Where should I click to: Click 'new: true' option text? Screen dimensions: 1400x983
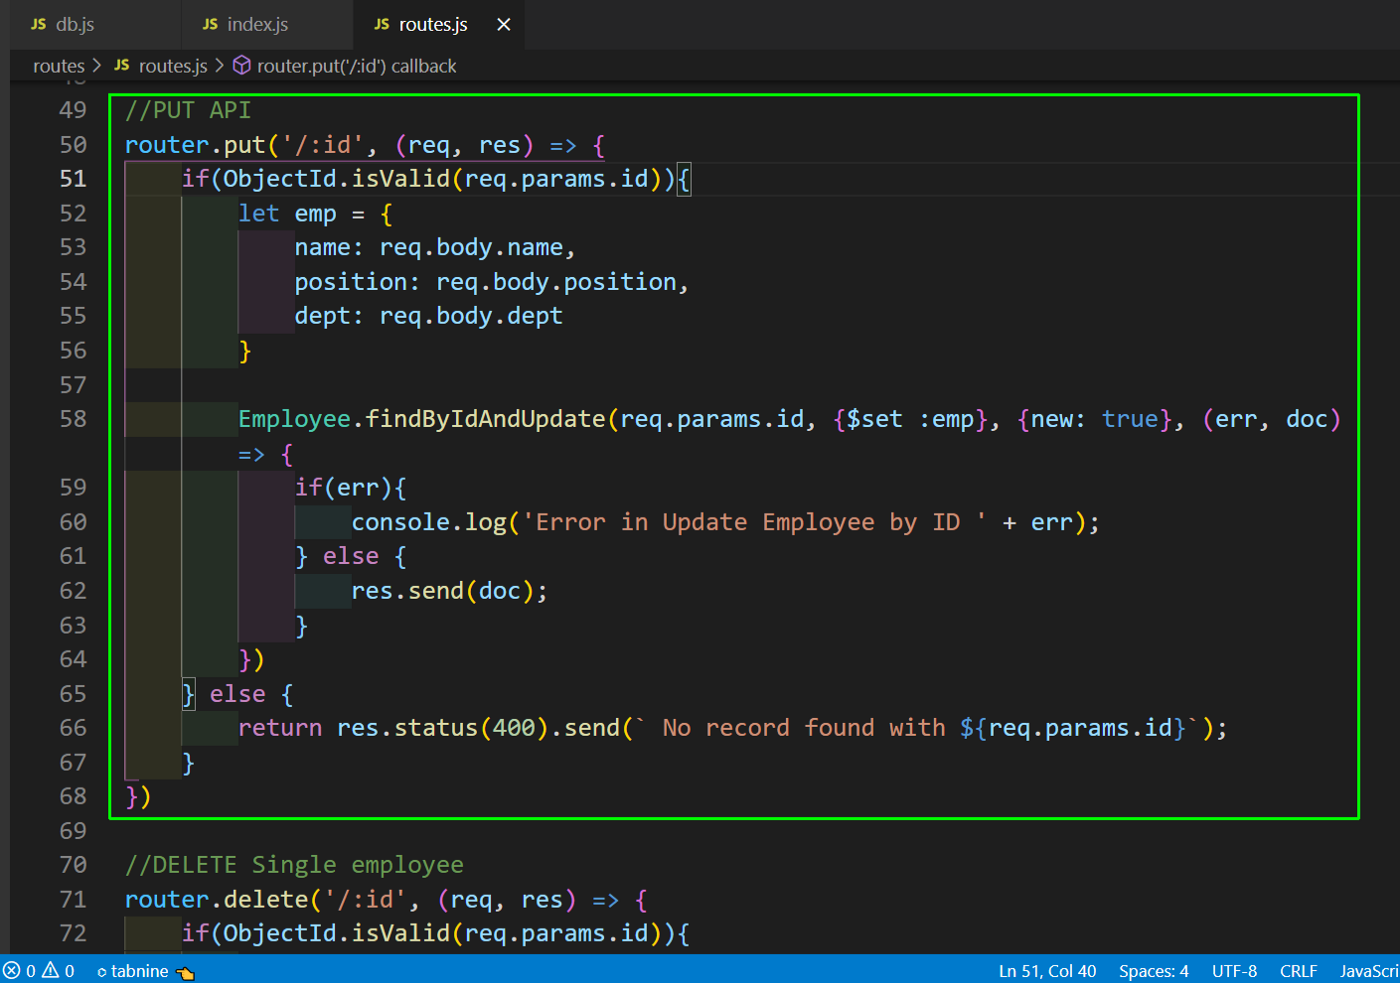coord(1095,419)
